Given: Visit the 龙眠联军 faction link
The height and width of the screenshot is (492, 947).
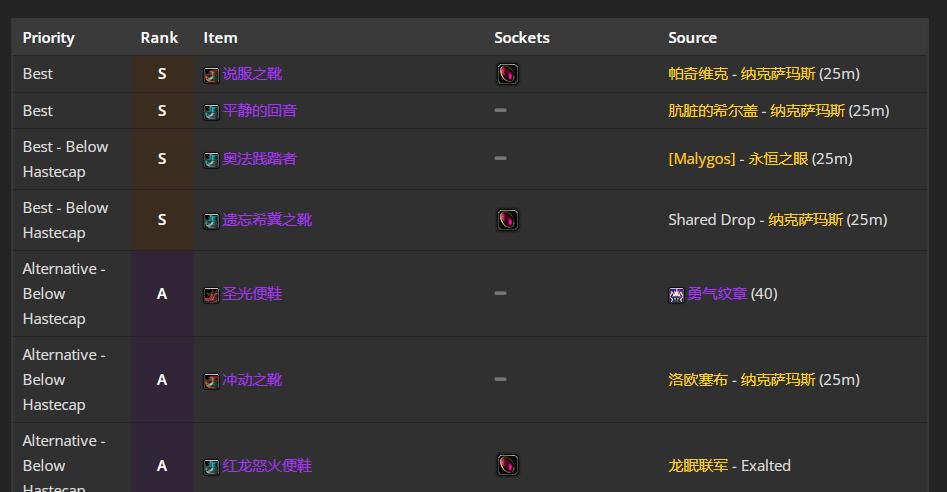Looking at the screenshot, I should [698, 465].
